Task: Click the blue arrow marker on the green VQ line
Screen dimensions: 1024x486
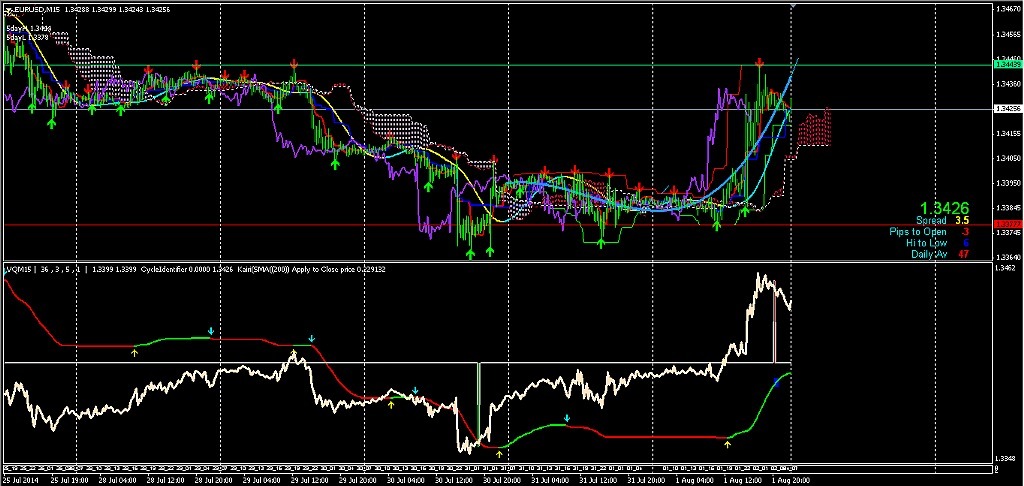Action: pos(776,382)
